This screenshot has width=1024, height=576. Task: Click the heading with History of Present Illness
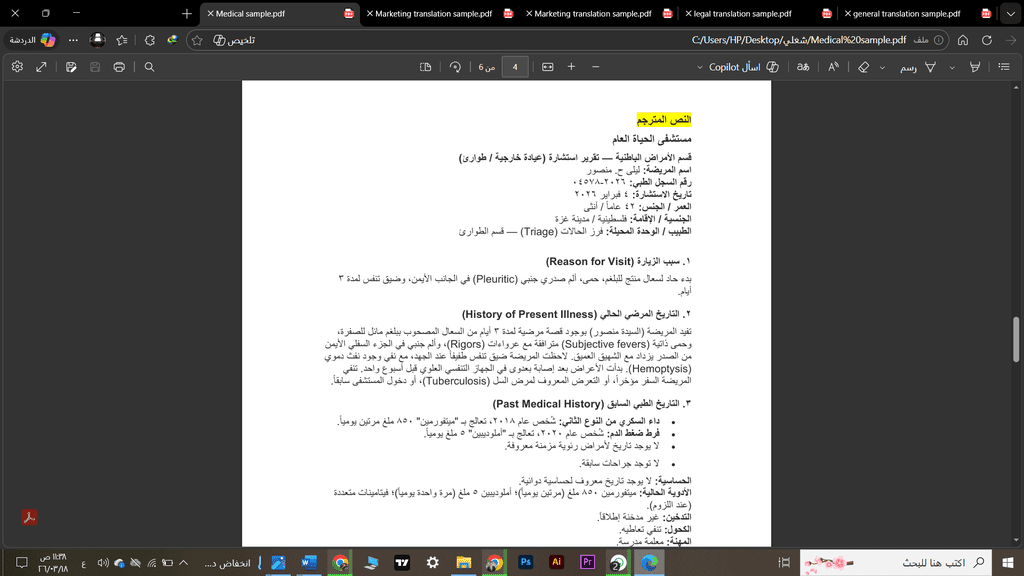pos(576,314)
